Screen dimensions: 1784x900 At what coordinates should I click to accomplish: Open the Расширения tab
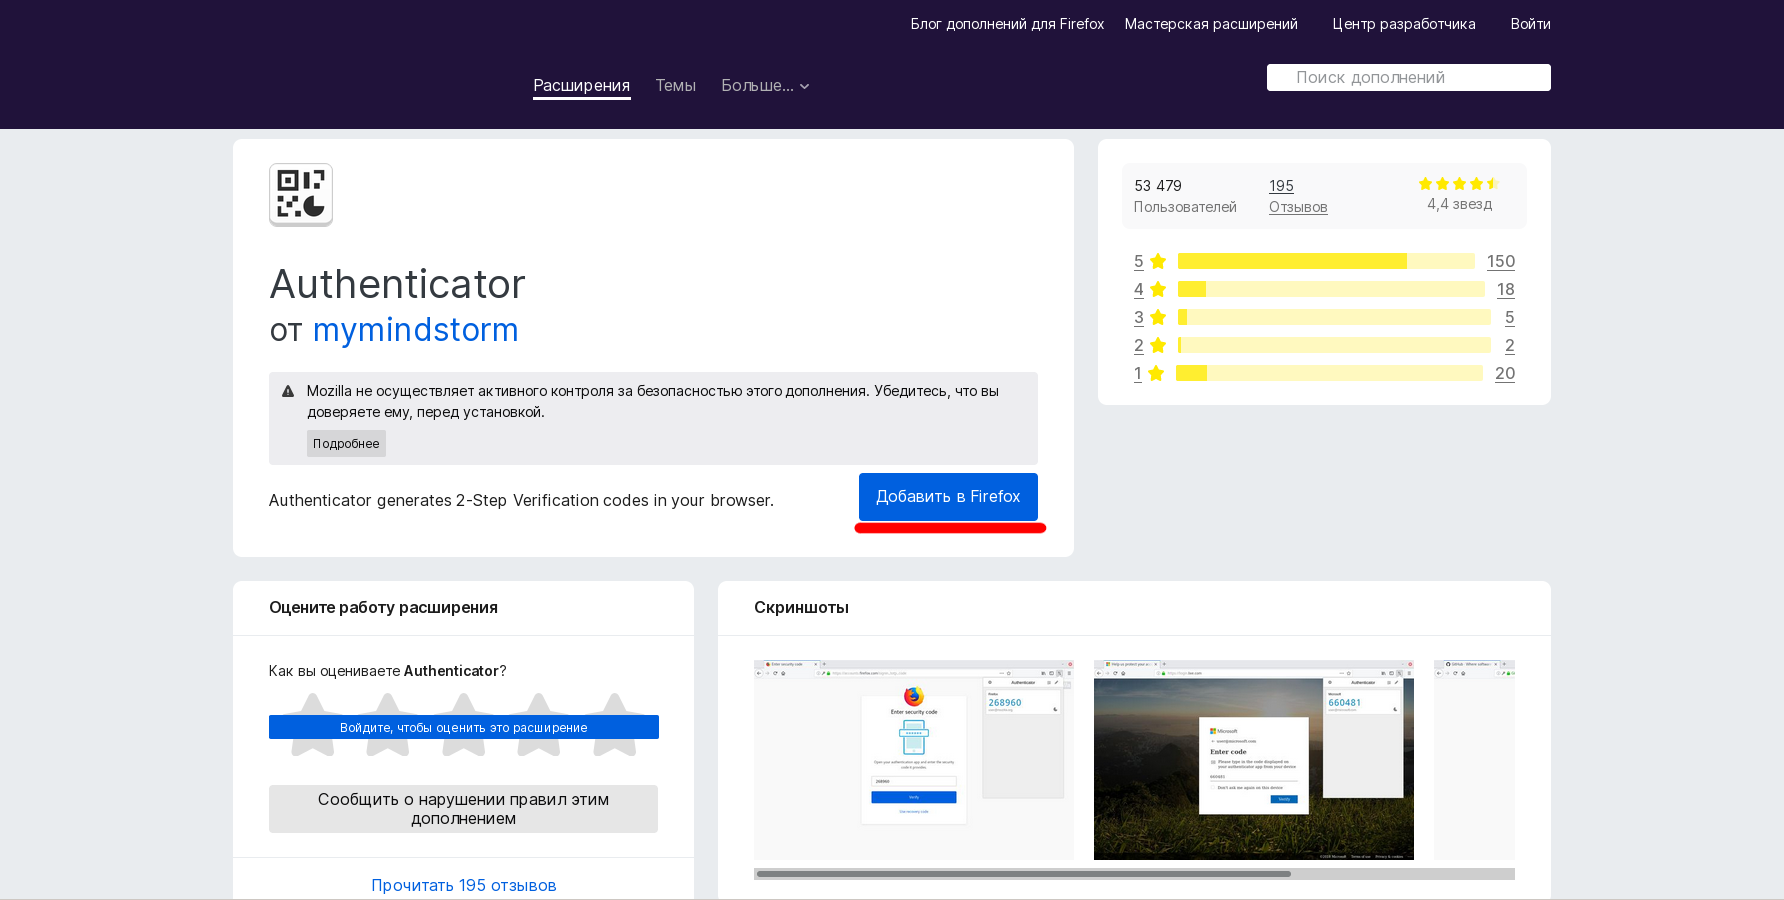[582, 86]
